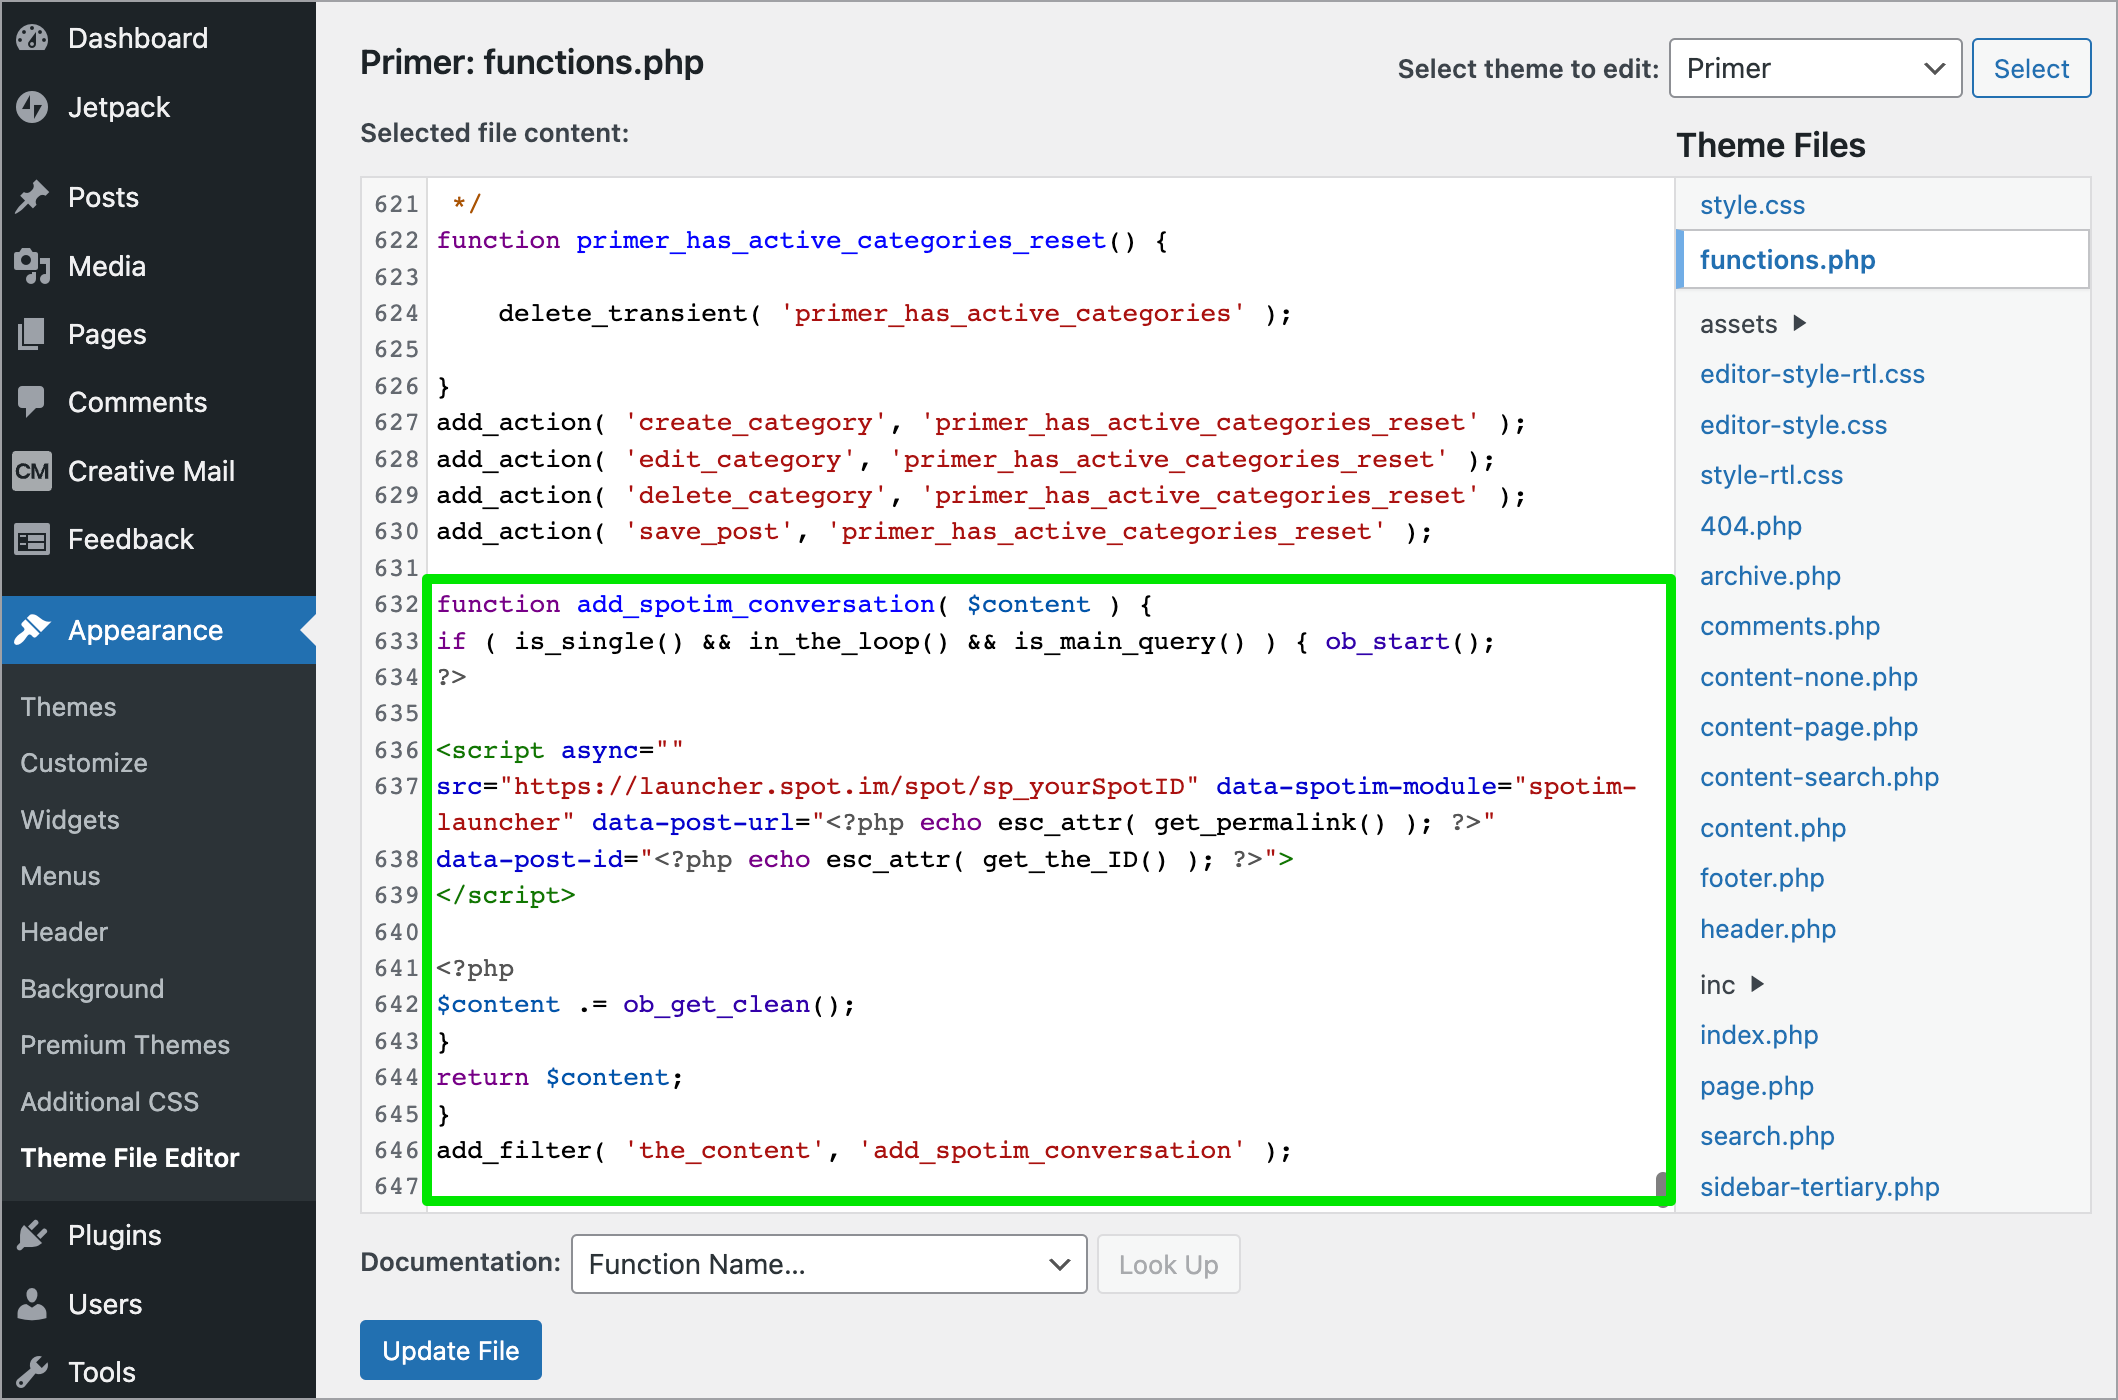Click the code editor scrollbar thumb

(1663, 1188)
